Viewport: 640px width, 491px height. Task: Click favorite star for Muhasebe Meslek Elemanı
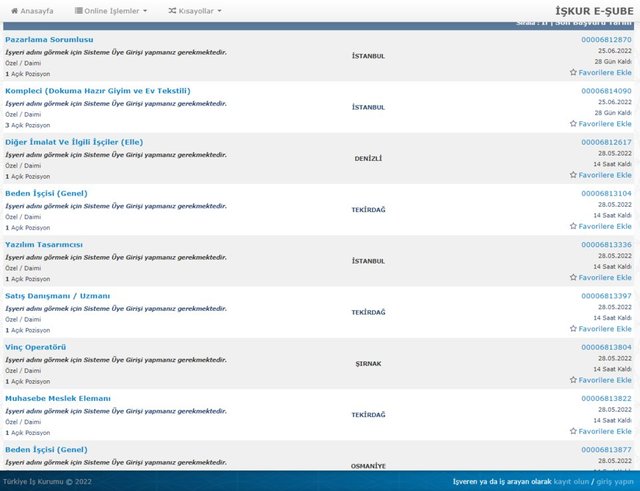573,431
